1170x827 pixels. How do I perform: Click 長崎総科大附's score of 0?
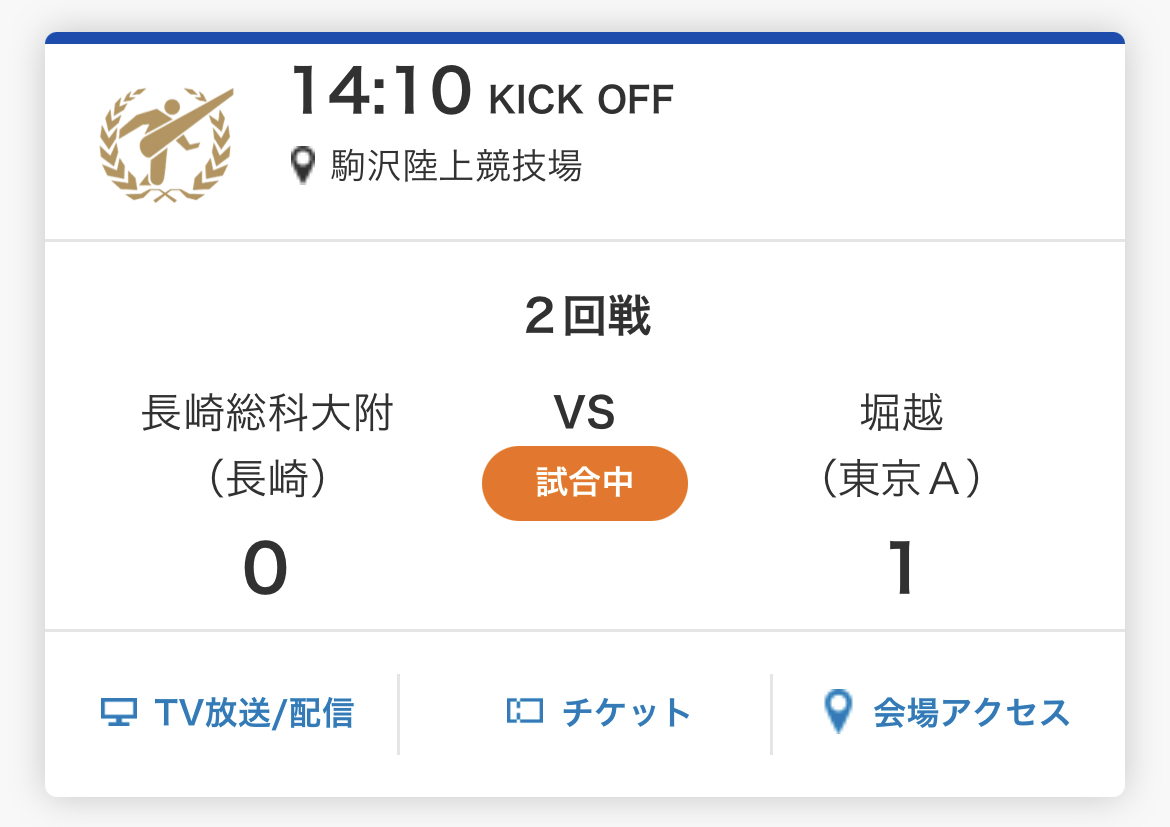pos(266,570)
